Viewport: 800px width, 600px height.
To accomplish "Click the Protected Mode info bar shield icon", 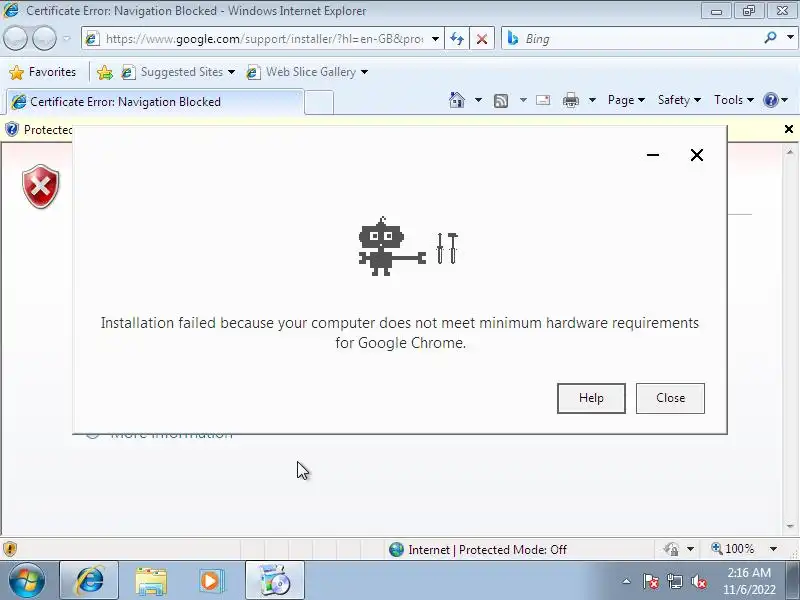I will click(11, 130).
